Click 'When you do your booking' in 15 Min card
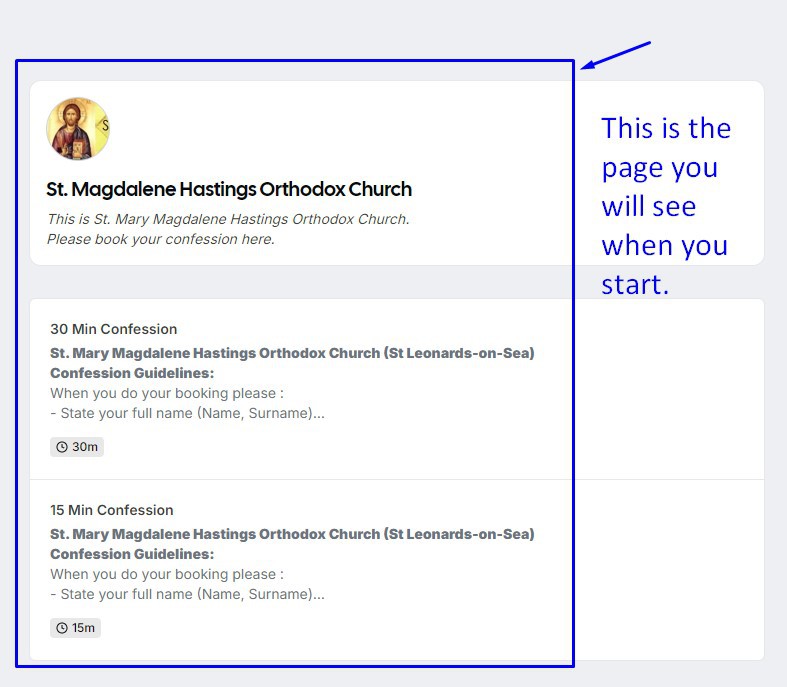This screenshot has width=787, height=687. [x=166, y=574]
